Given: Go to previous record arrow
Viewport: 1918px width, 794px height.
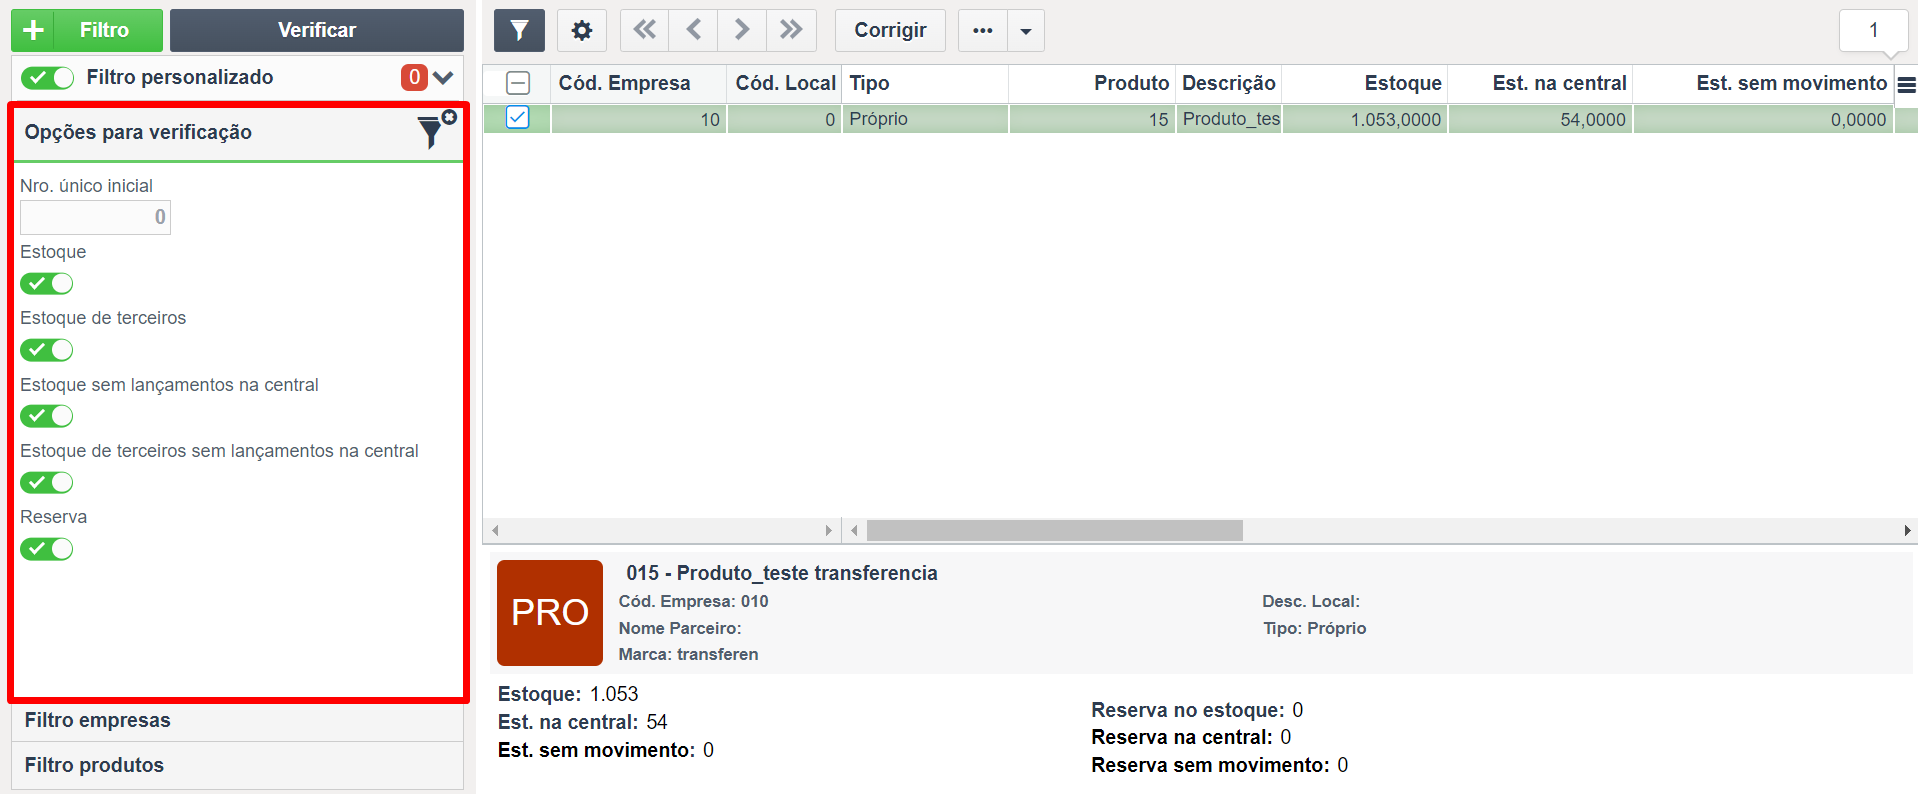Looking at the screenshot, I should [x=693, y=30].
